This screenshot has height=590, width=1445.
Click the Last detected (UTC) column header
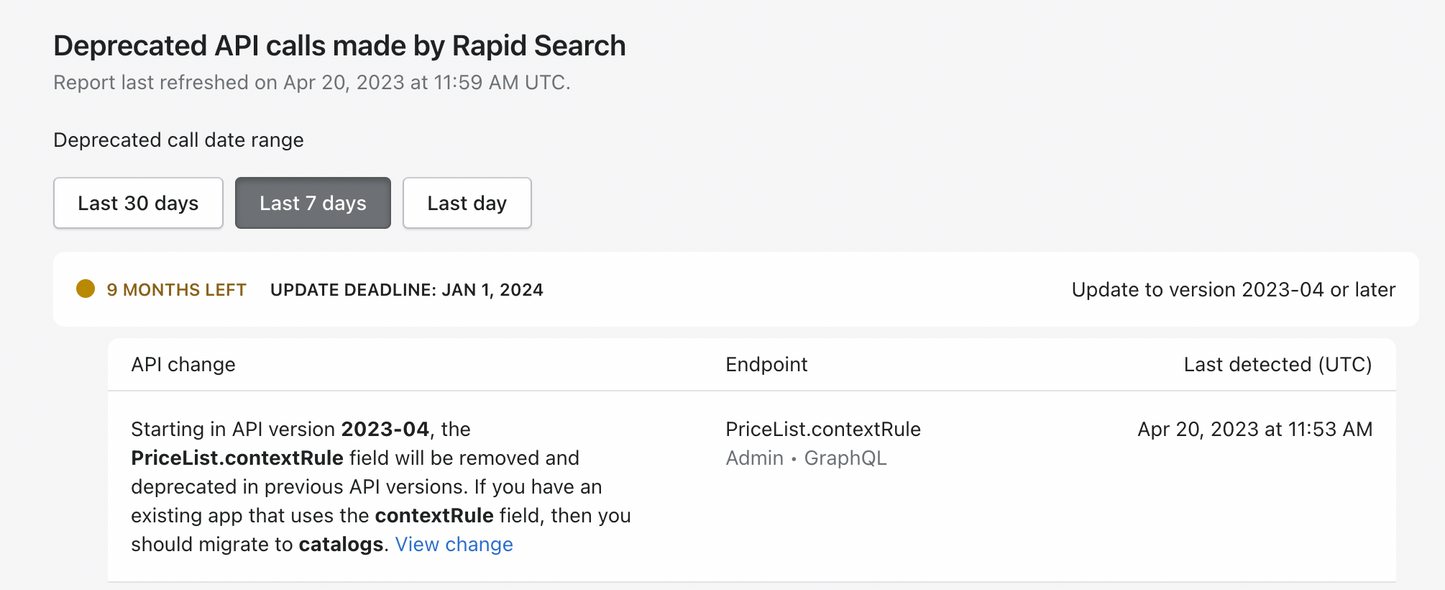(1277, 364)
